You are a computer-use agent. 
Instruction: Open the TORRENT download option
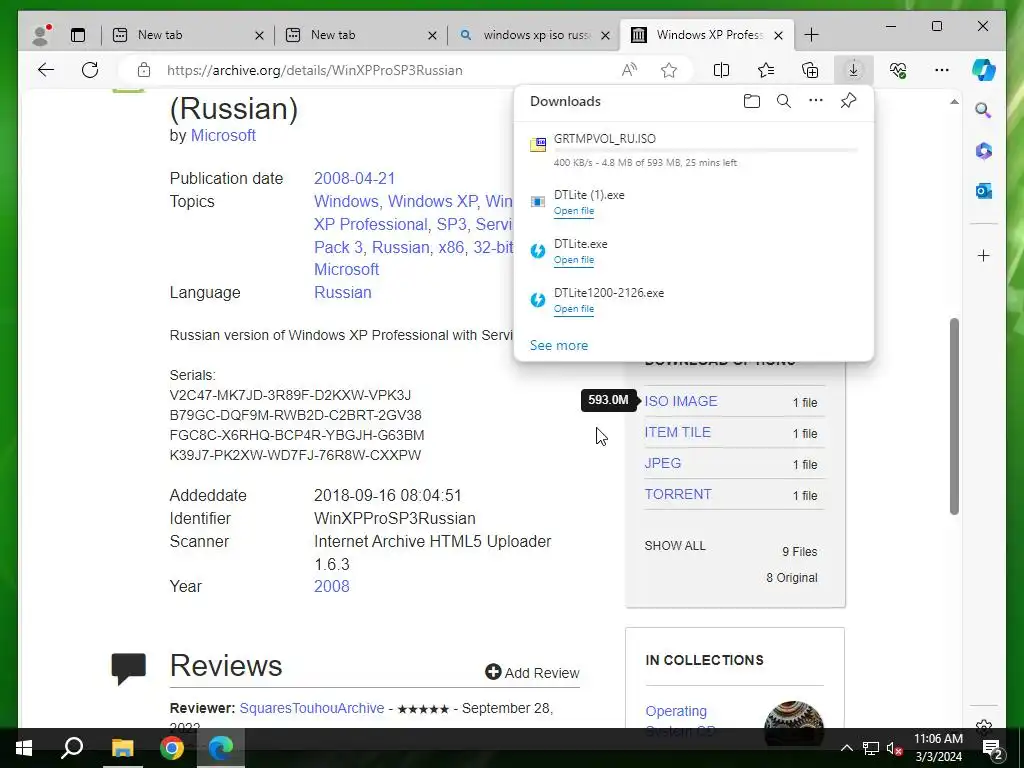(678, 494)
